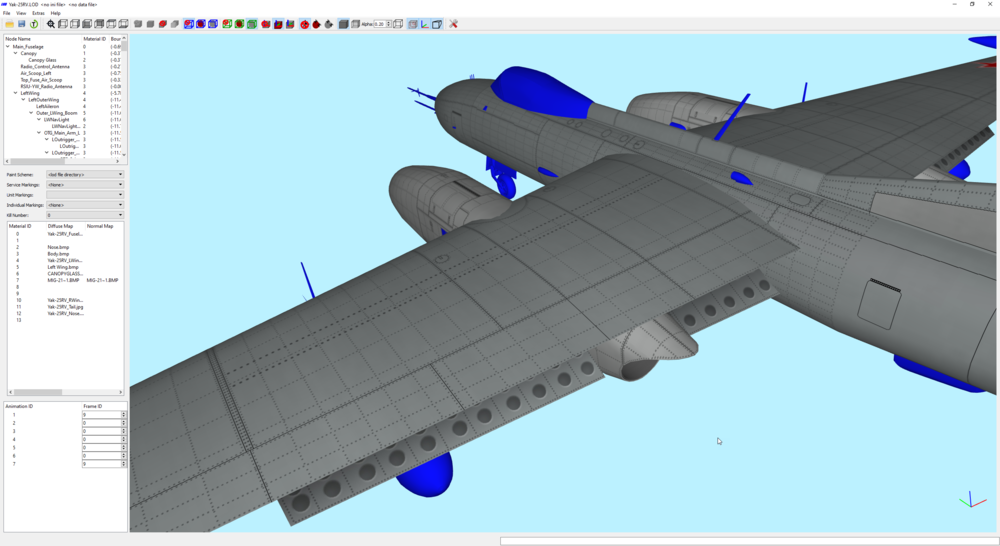Click the open file folder icon
This screenshot has height=546, width=1000.
click(x=9, y=24)
